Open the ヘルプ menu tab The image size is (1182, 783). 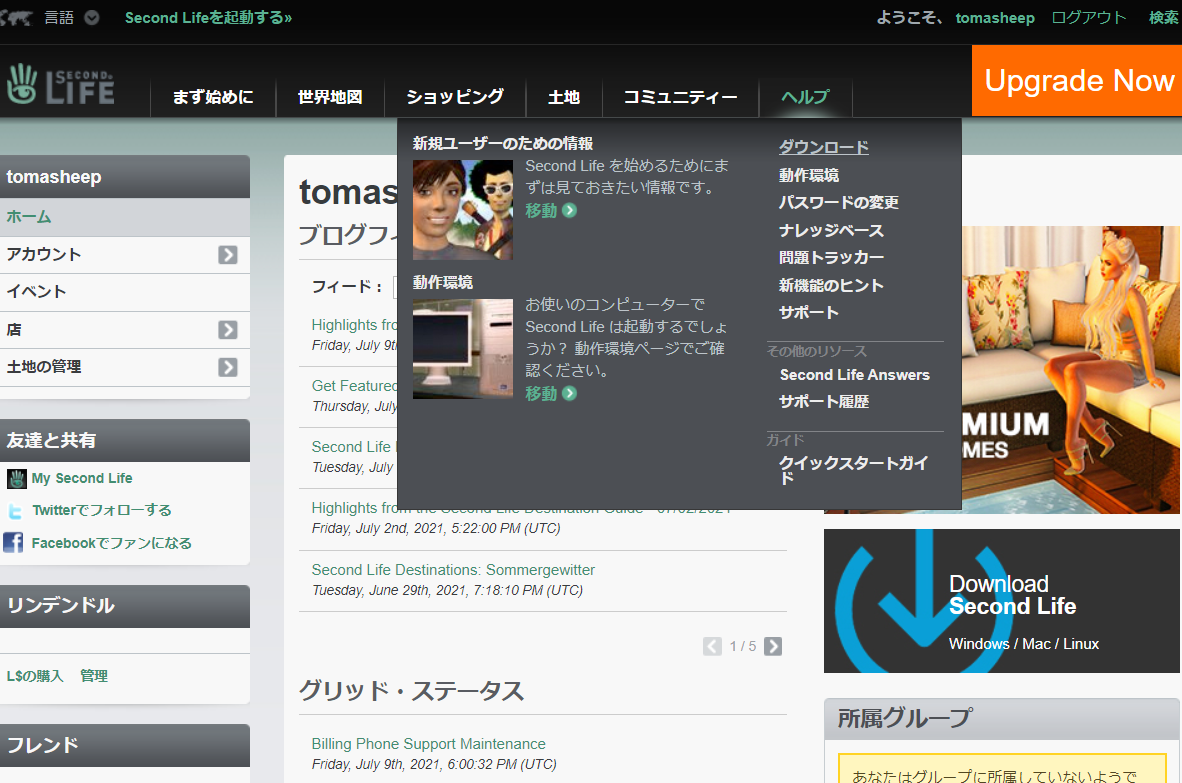coord(805,97)
